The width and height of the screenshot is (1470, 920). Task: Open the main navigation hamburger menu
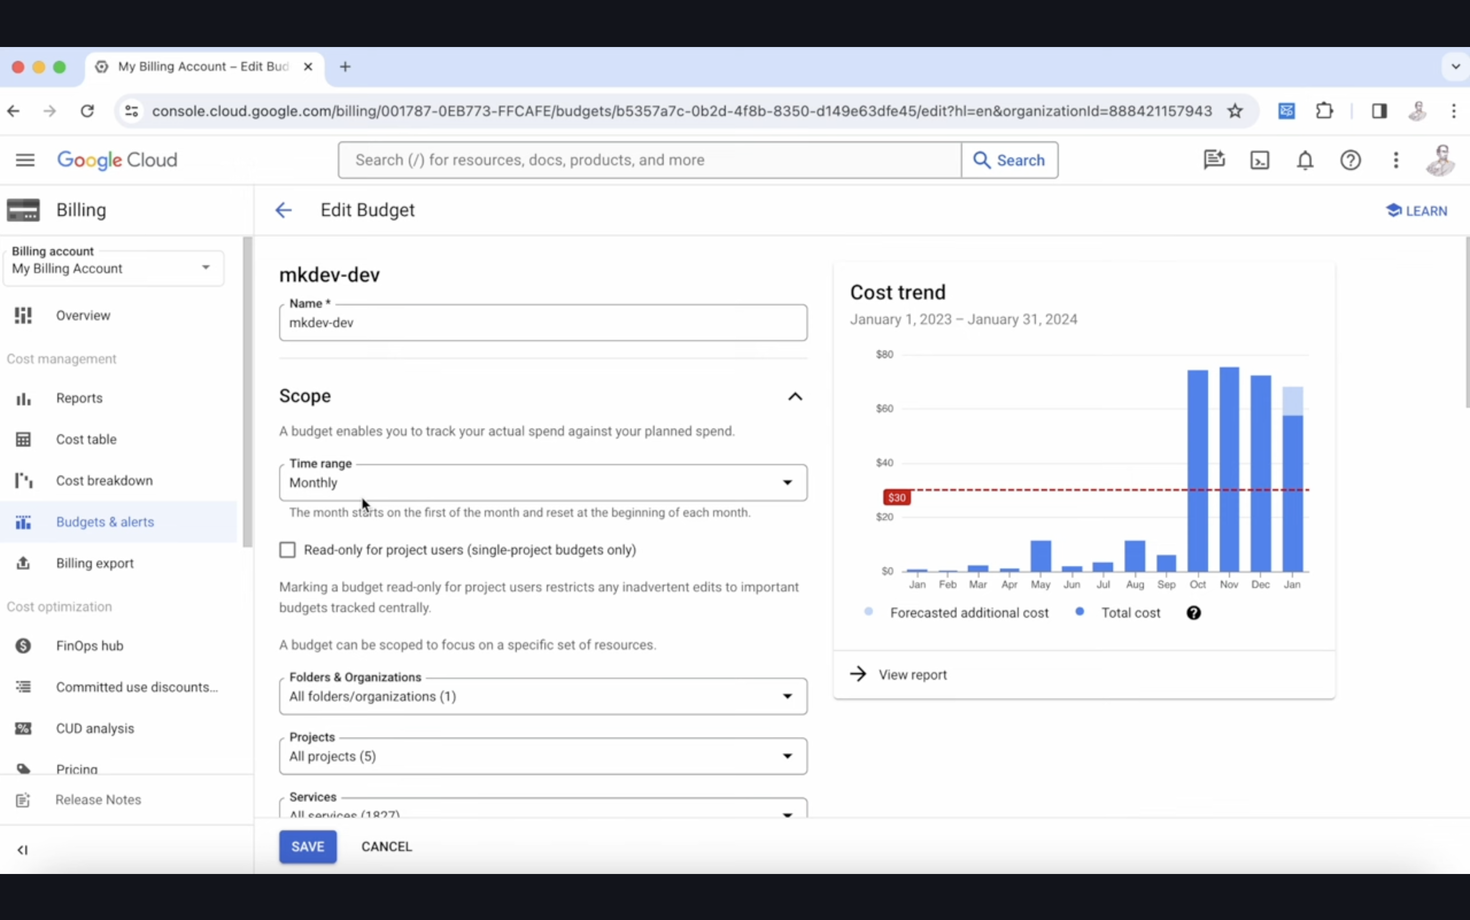pos(25,160)
